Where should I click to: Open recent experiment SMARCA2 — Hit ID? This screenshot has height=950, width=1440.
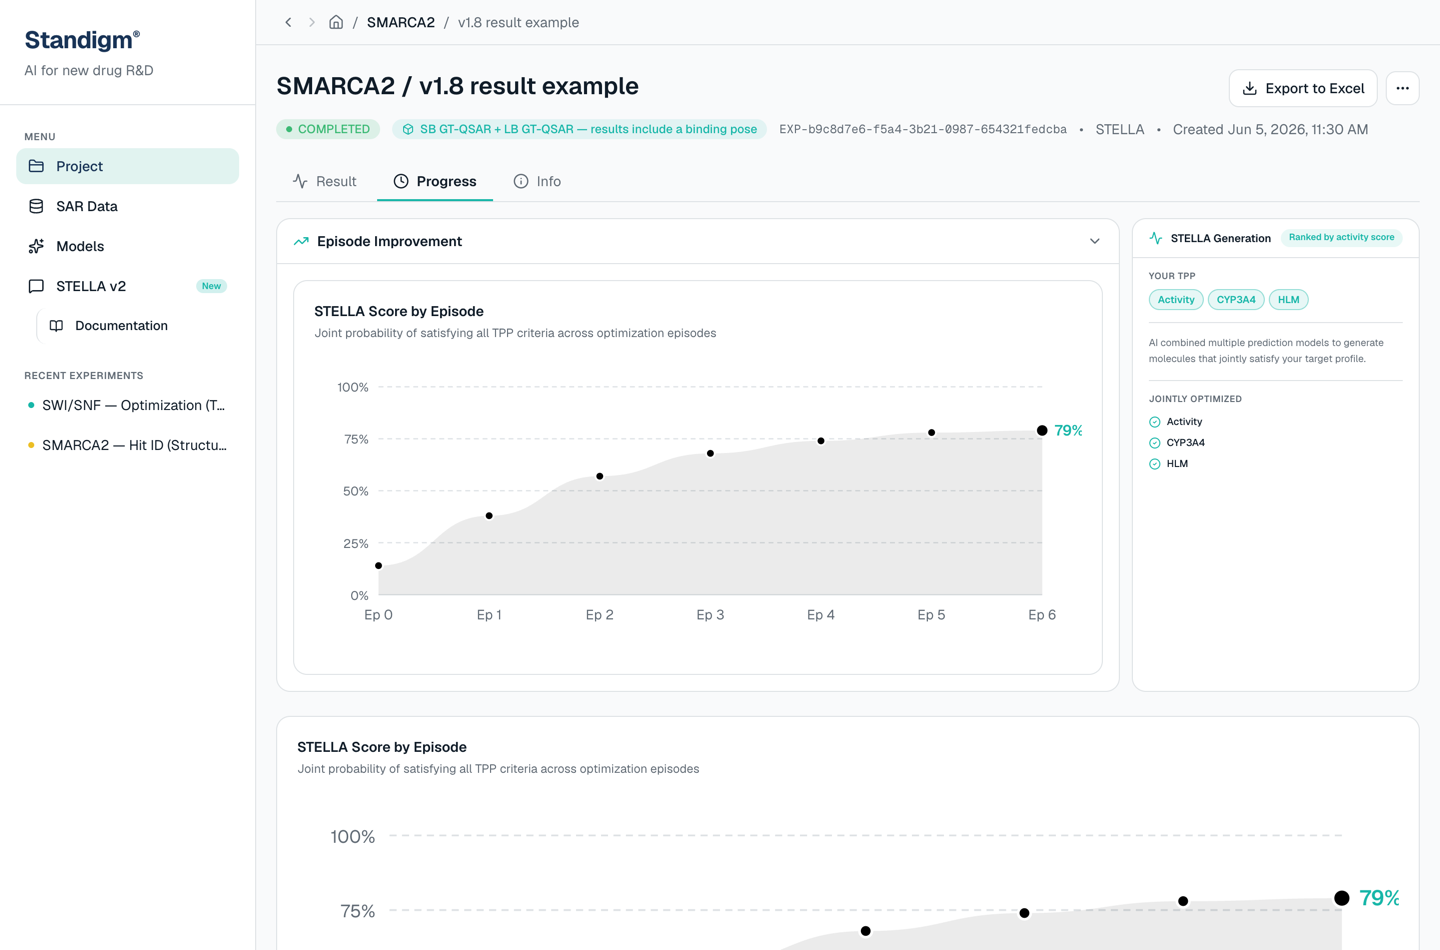[128, 445]
